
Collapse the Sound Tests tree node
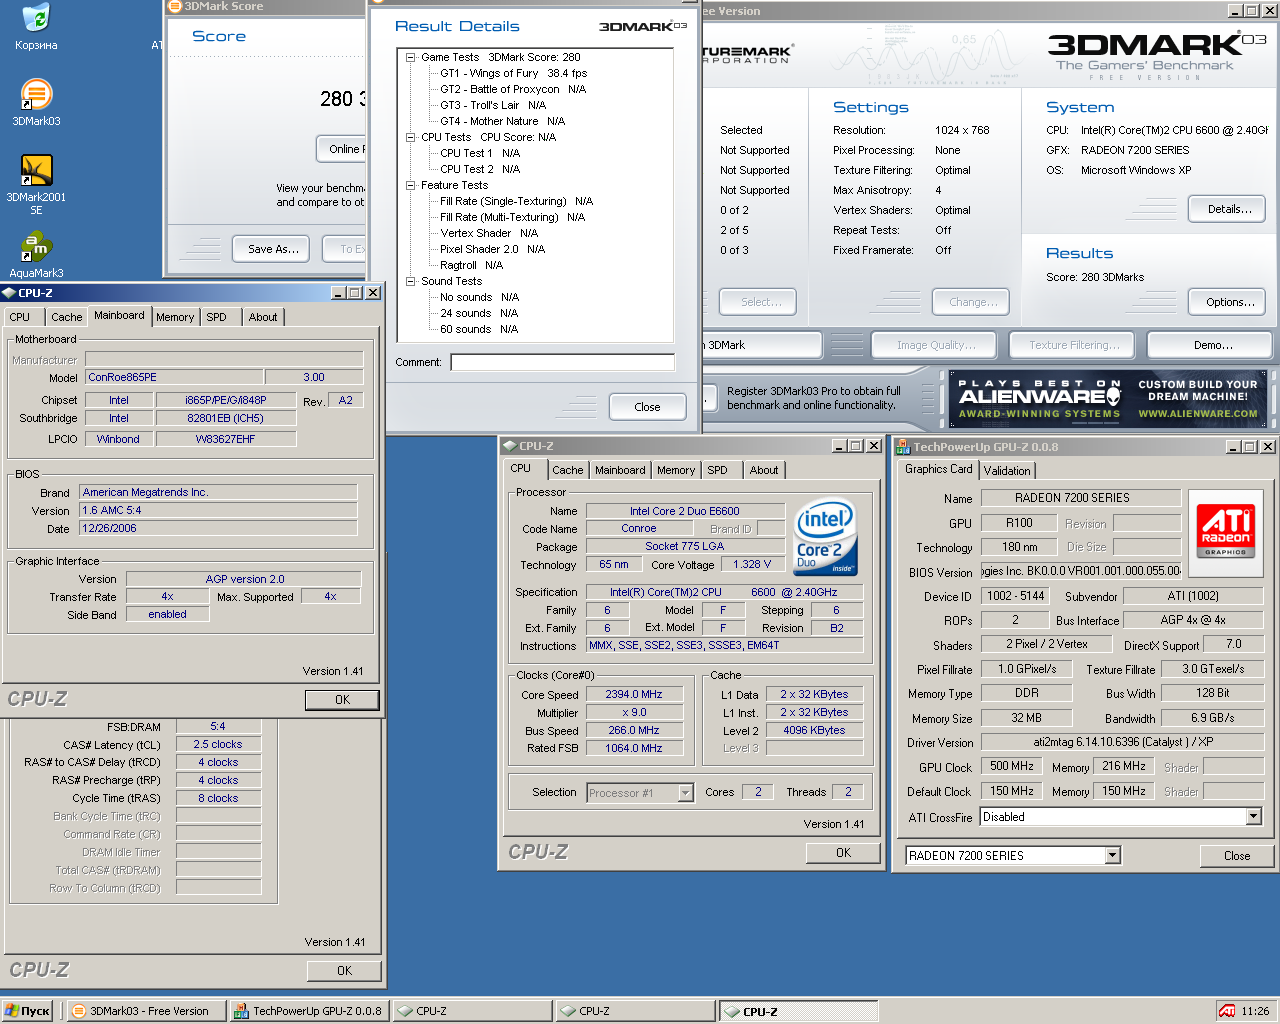pos(410,281)
